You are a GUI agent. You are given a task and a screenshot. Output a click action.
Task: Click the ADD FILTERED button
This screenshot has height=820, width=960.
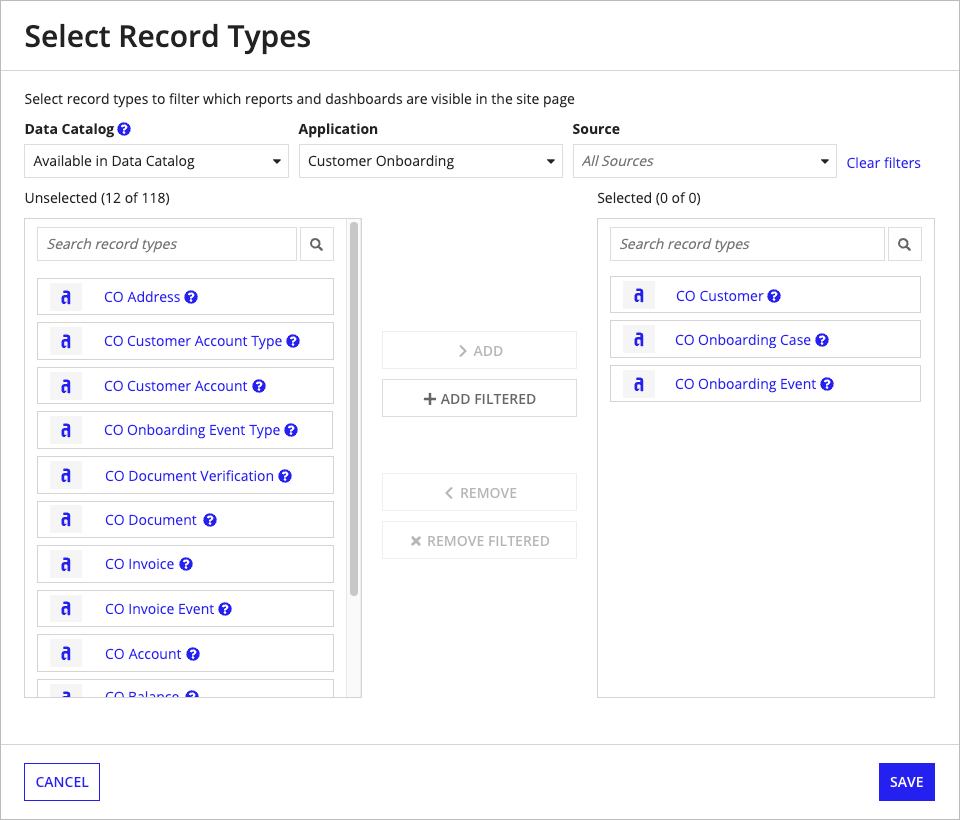click(x=479, y=399)
